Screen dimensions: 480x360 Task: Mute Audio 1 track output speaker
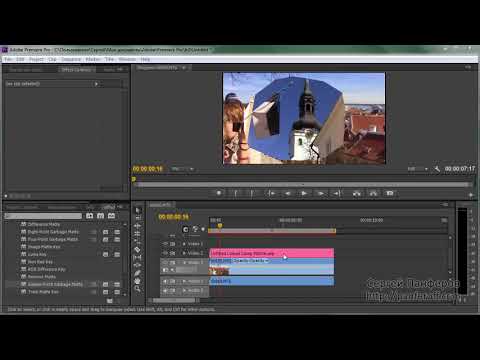(x=165, y=281)
